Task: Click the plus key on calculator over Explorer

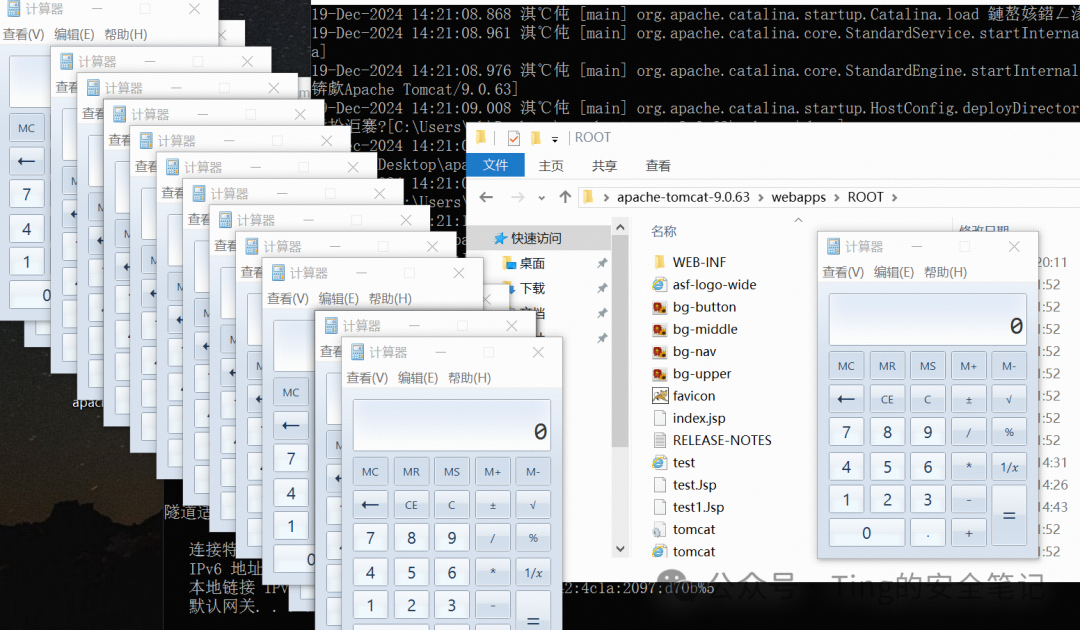Action: point(968,533)
